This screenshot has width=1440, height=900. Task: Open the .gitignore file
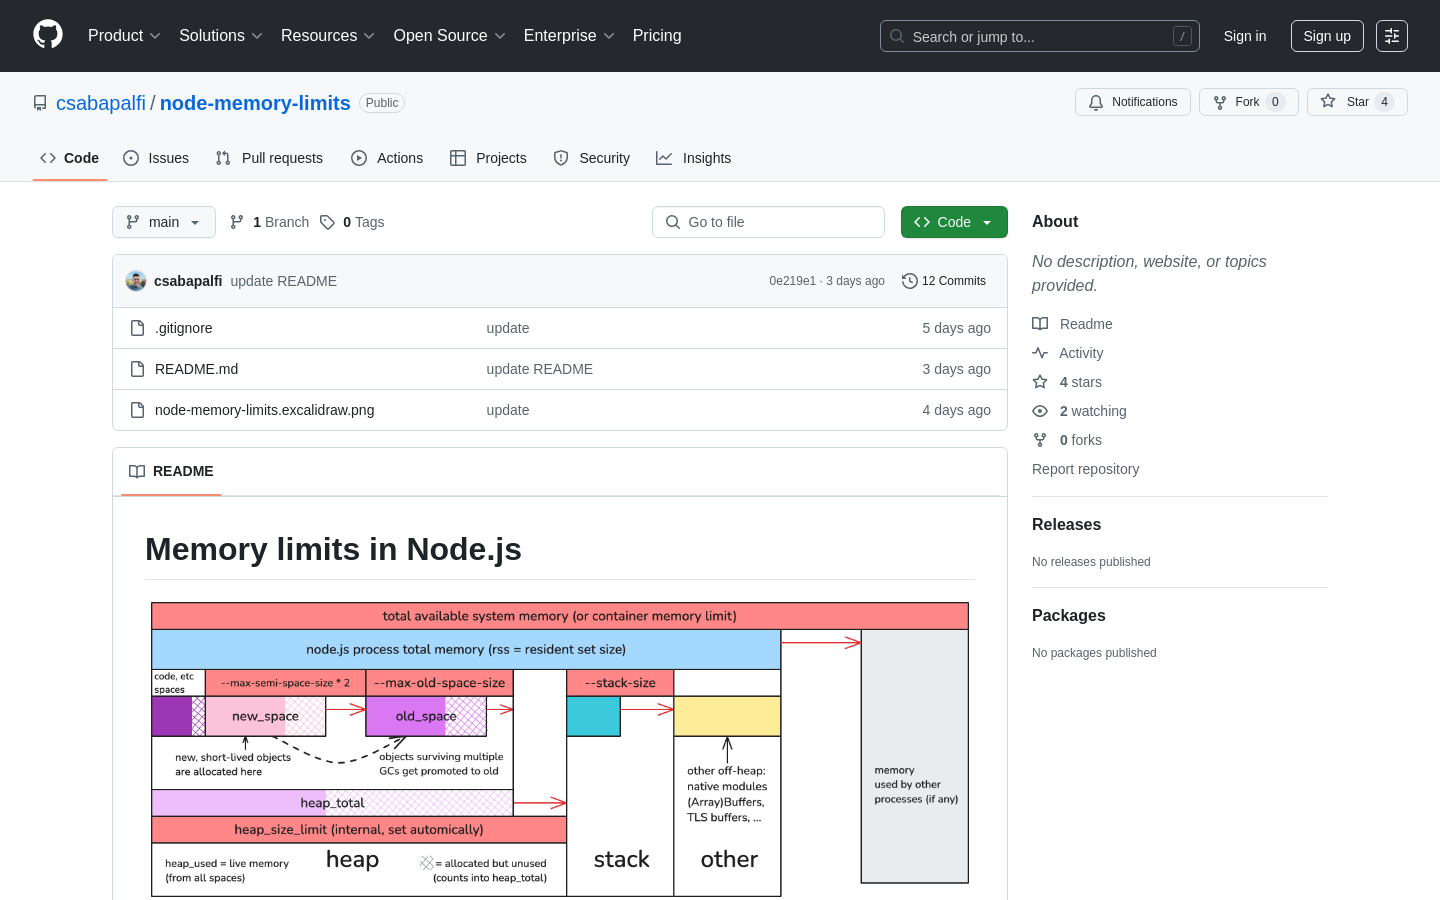pyautogui.click(x=184, y=328)
